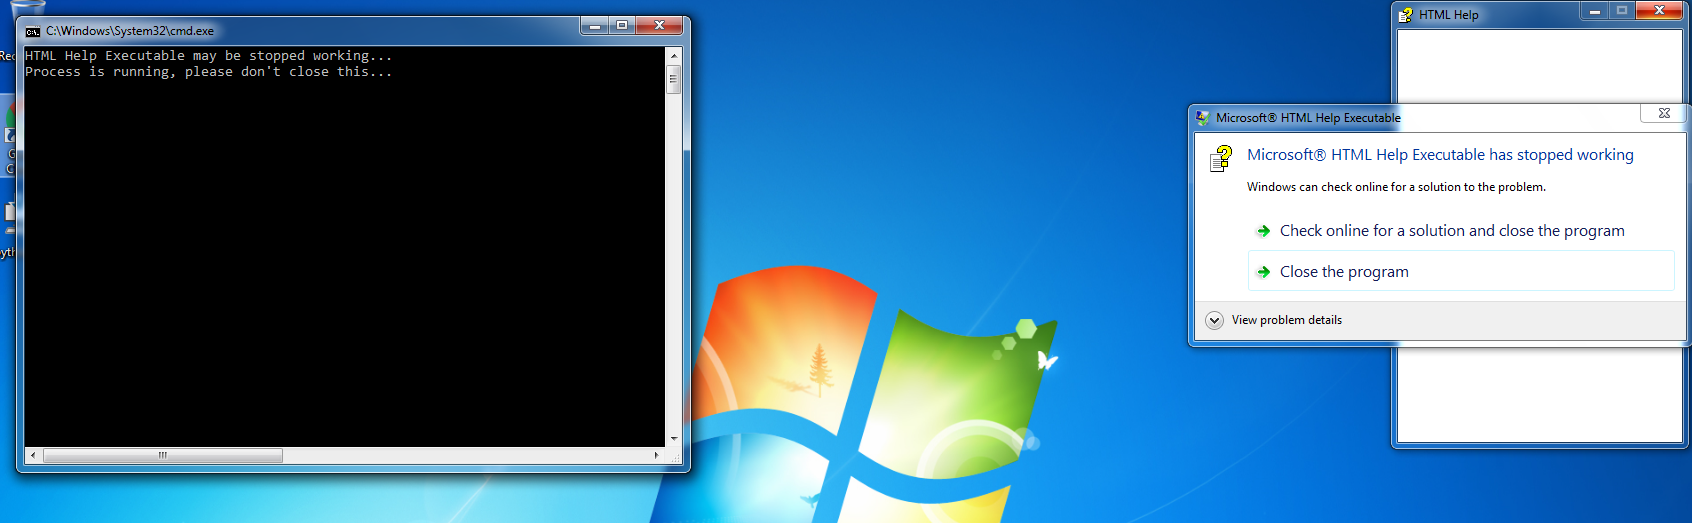1692x523 pixels.
Task: Click 'Process is running, please don't close' line
Action: point(209,72)
